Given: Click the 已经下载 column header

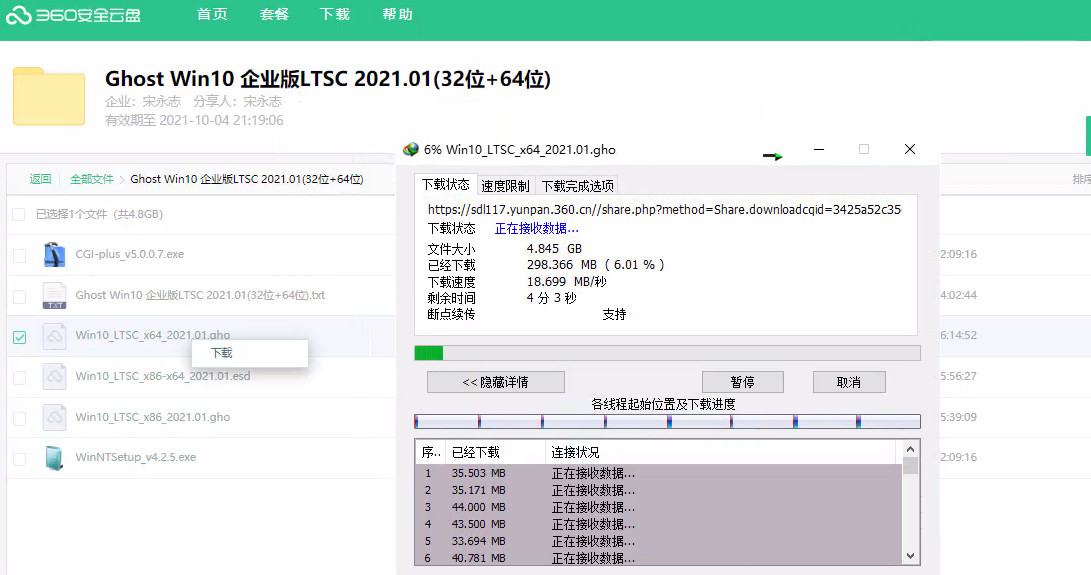Looking at the screenshot, I should click(495, 452).
